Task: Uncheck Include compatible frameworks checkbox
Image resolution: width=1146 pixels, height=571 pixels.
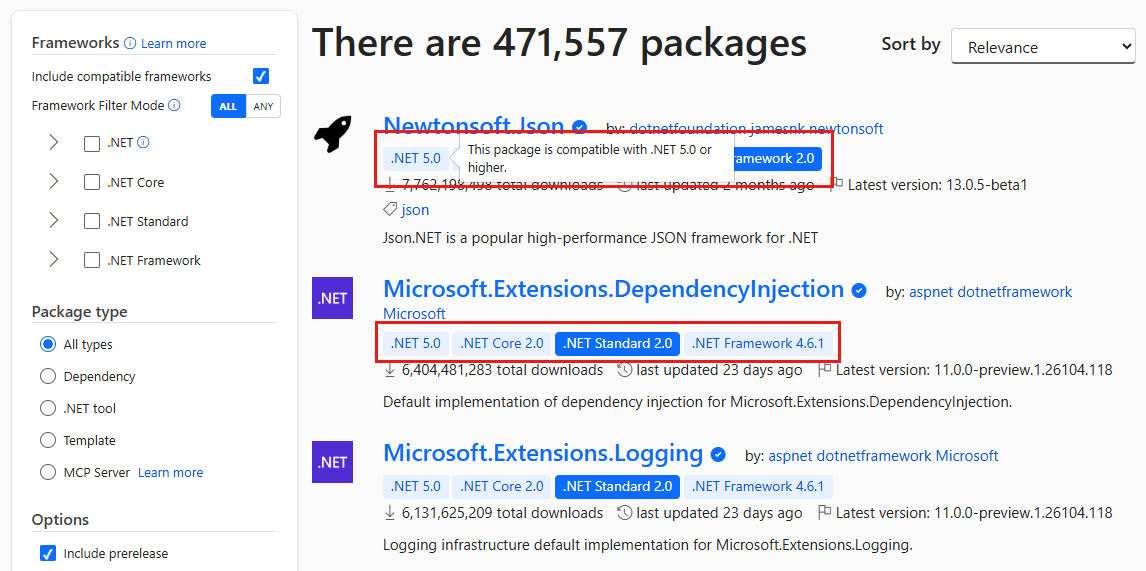Action: coord(261,76)
